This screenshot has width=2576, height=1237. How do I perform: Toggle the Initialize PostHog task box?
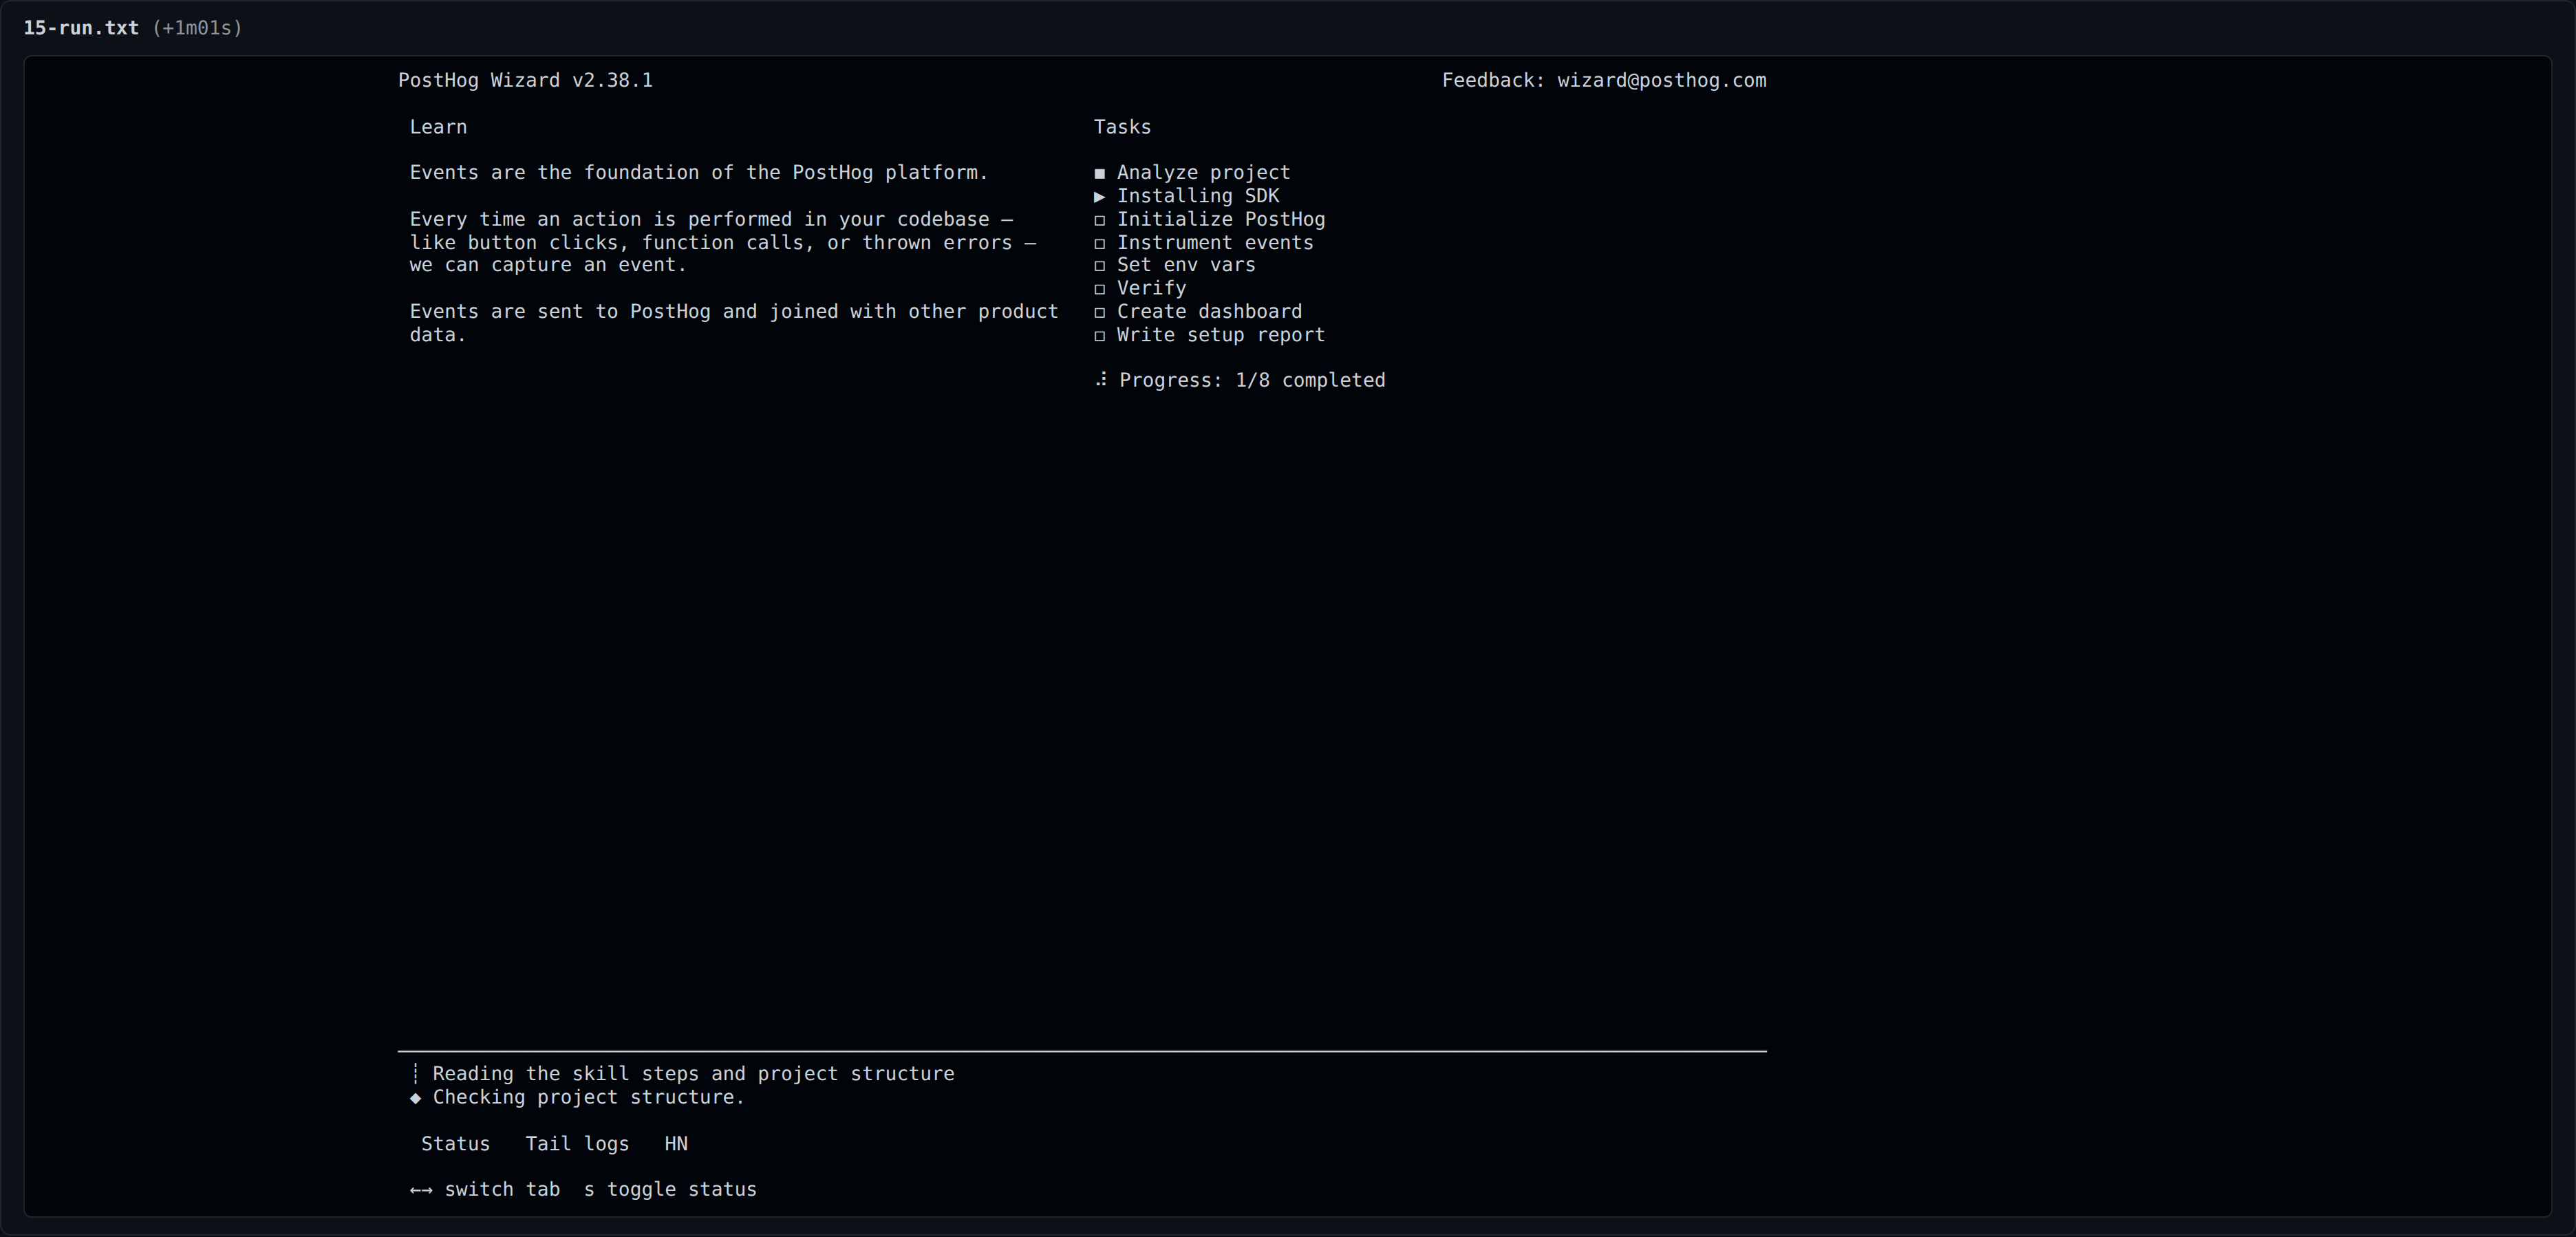coord(1099,220)
